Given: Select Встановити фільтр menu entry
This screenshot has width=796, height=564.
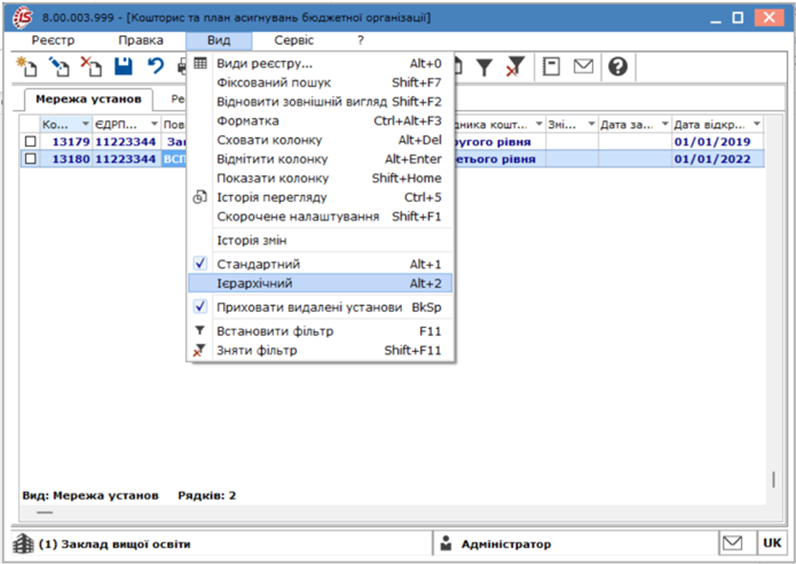Looking at the screenshot, I should pos(320,331).
